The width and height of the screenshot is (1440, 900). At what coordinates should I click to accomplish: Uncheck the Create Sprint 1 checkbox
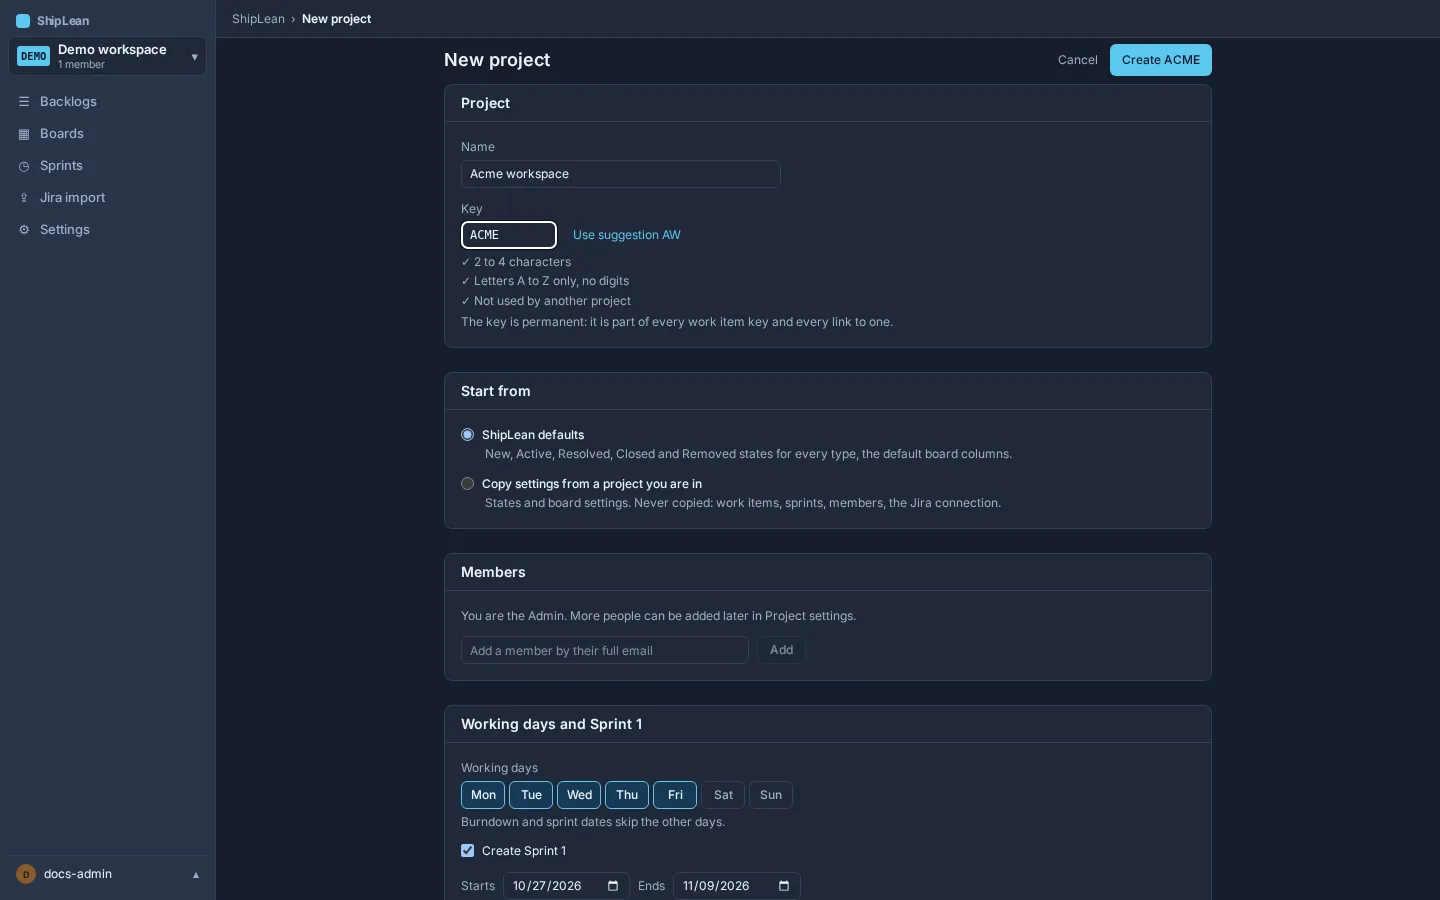click(467, 851)
